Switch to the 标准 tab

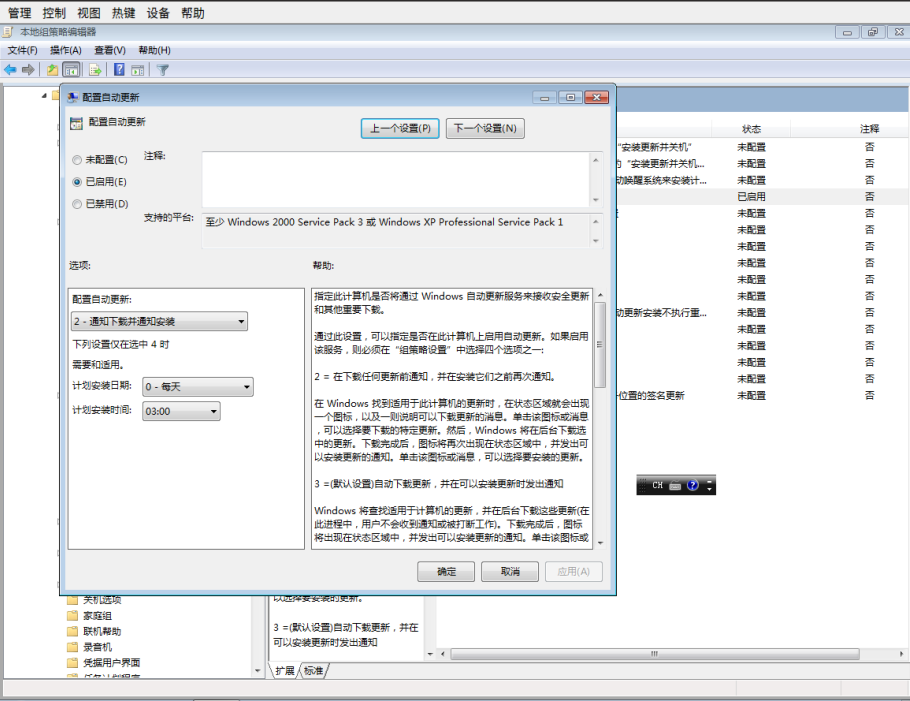pos(313,671)
